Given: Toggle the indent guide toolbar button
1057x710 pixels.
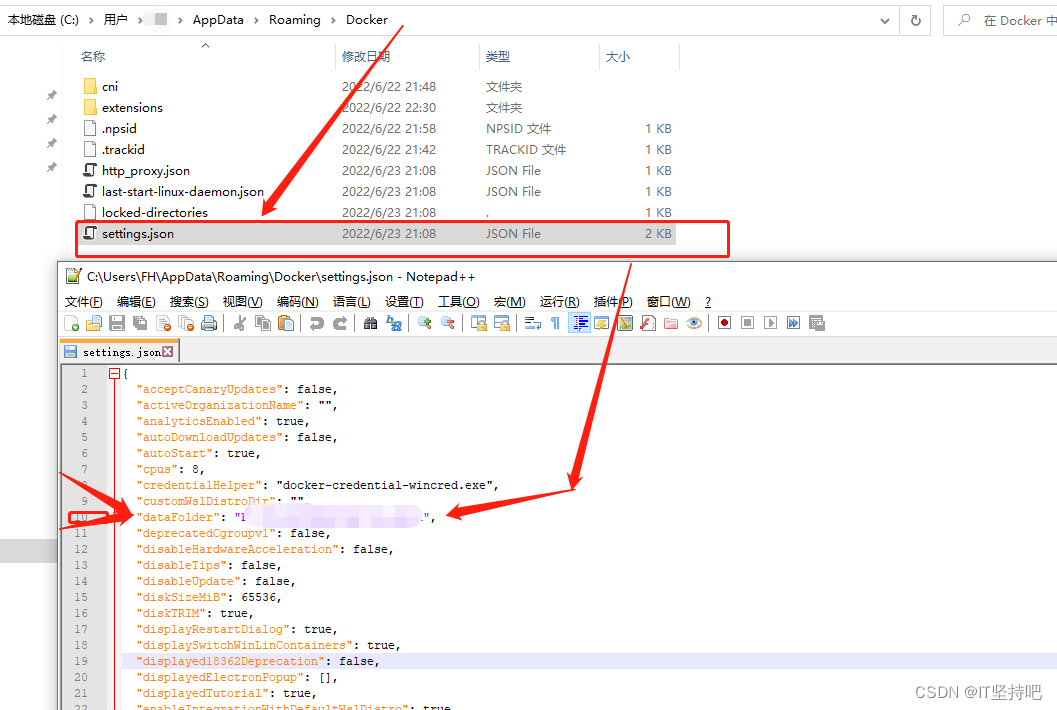Looking at the screenshot, I should (579, 324).
